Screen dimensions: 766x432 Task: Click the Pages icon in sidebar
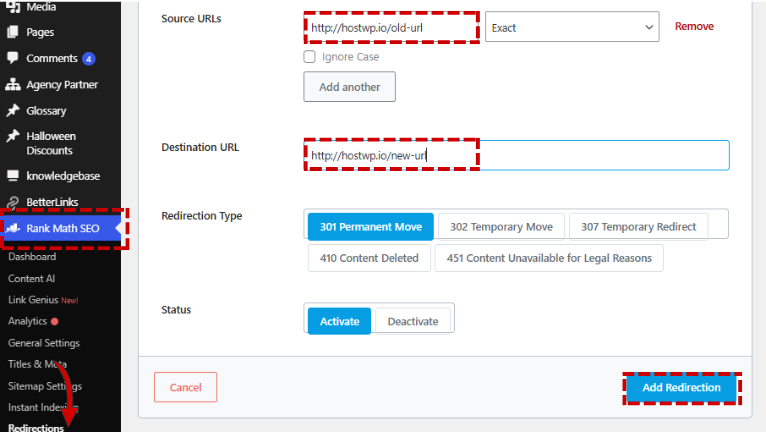pos(13,32)
